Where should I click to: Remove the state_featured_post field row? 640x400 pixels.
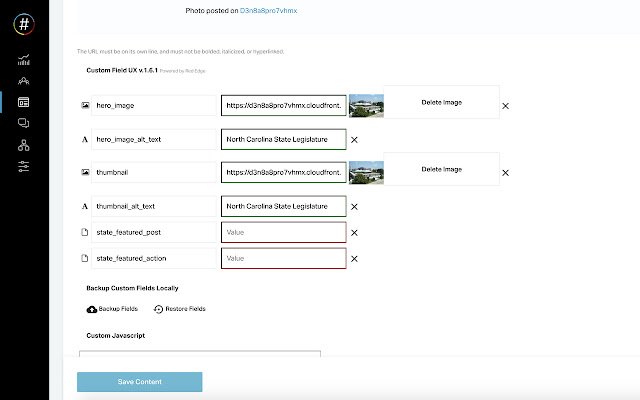(x=354, y=233)
